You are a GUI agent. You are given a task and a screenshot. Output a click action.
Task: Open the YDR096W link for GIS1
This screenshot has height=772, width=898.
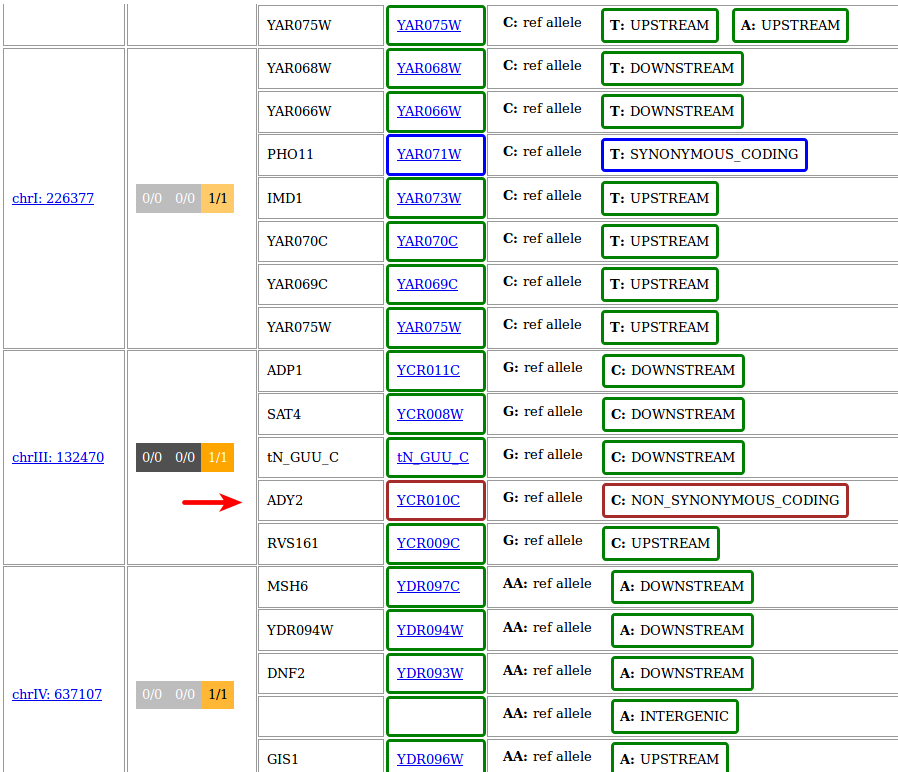430,759
